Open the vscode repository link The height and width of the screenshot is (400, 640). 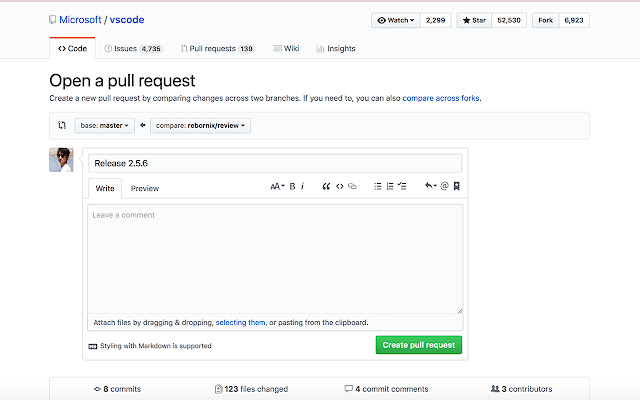tap(127, 20)
